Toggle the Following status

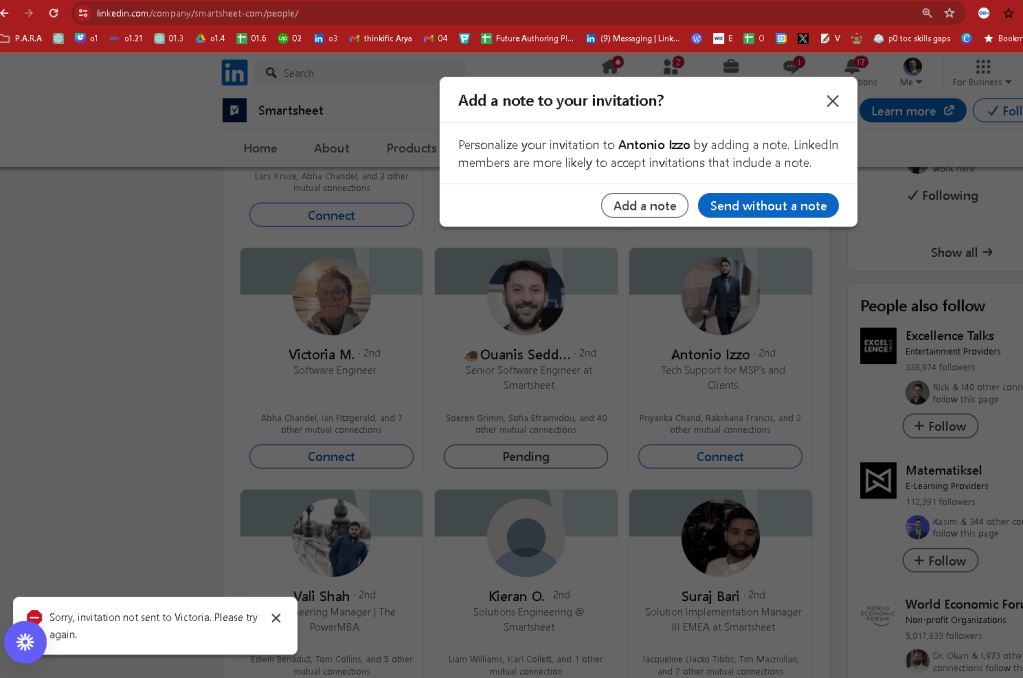click(x=943, y=196)
